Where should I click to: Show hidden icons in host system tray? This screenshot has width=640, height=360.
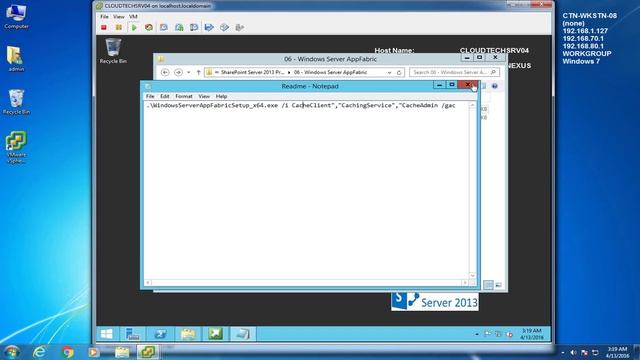[x=563, y=353]
